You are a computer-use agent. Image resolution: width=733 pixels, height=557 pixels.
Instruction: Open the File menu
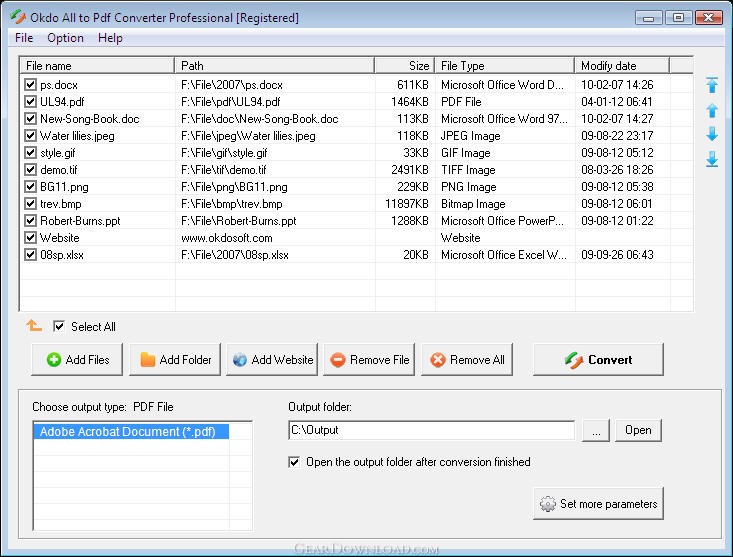tap(24, 38)
